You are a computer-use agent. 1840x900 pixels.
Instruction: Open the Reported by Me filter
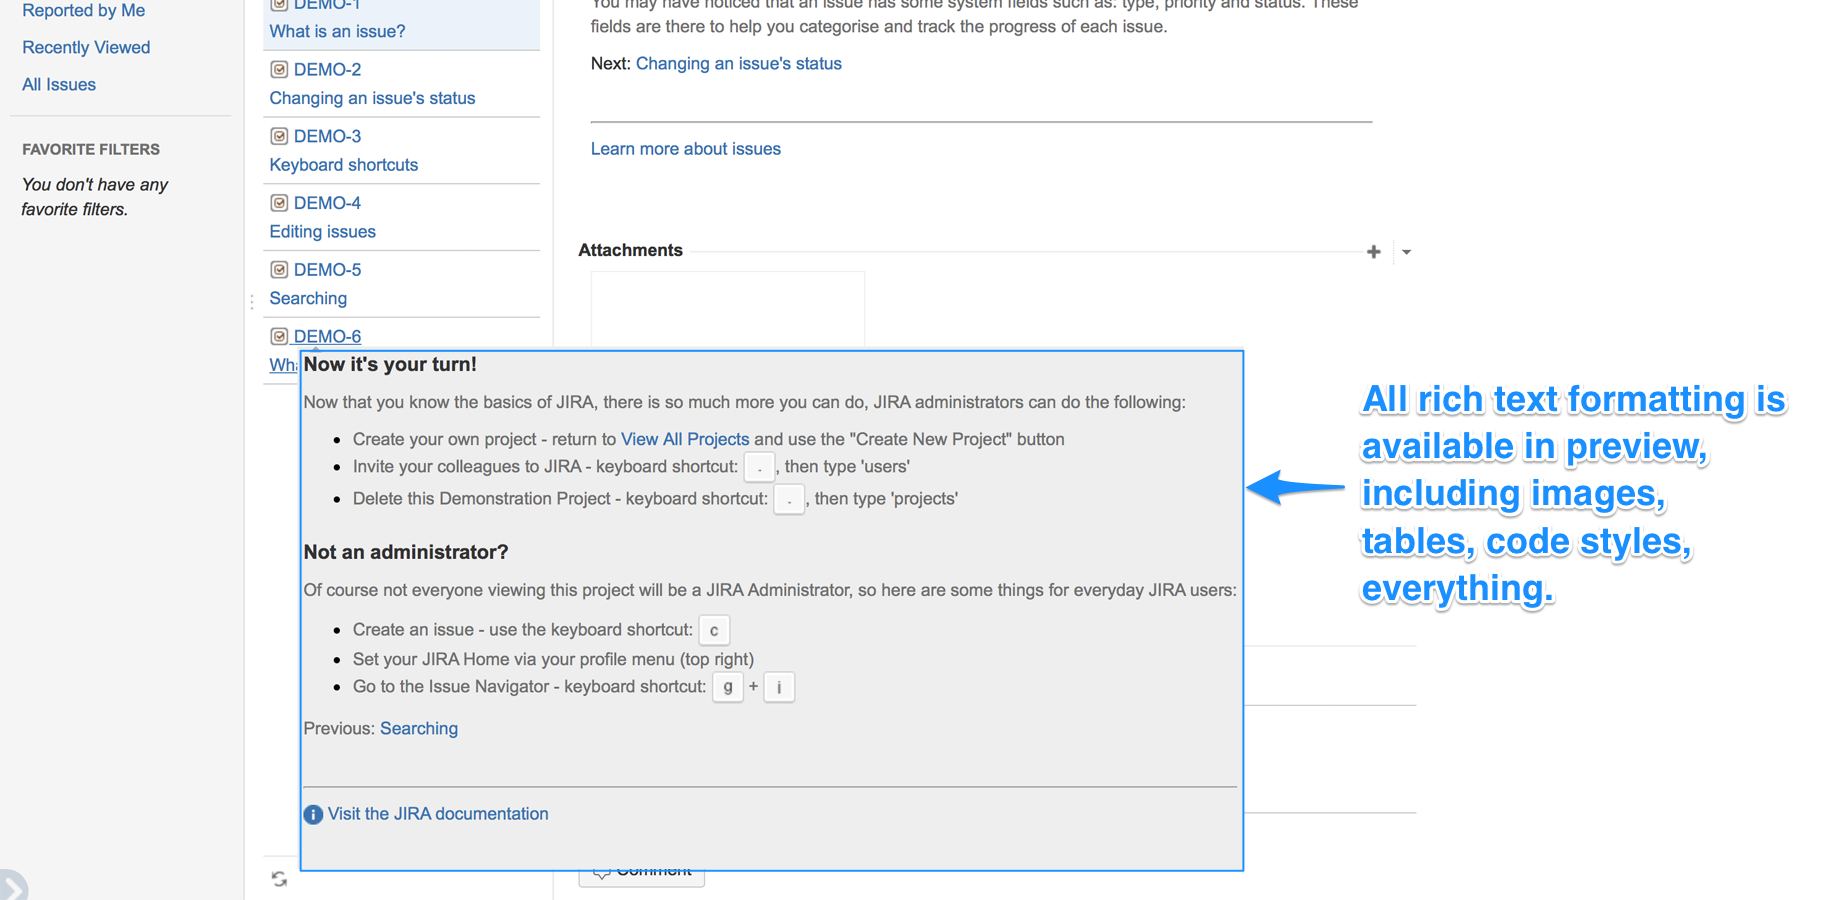tap(83, 11)
